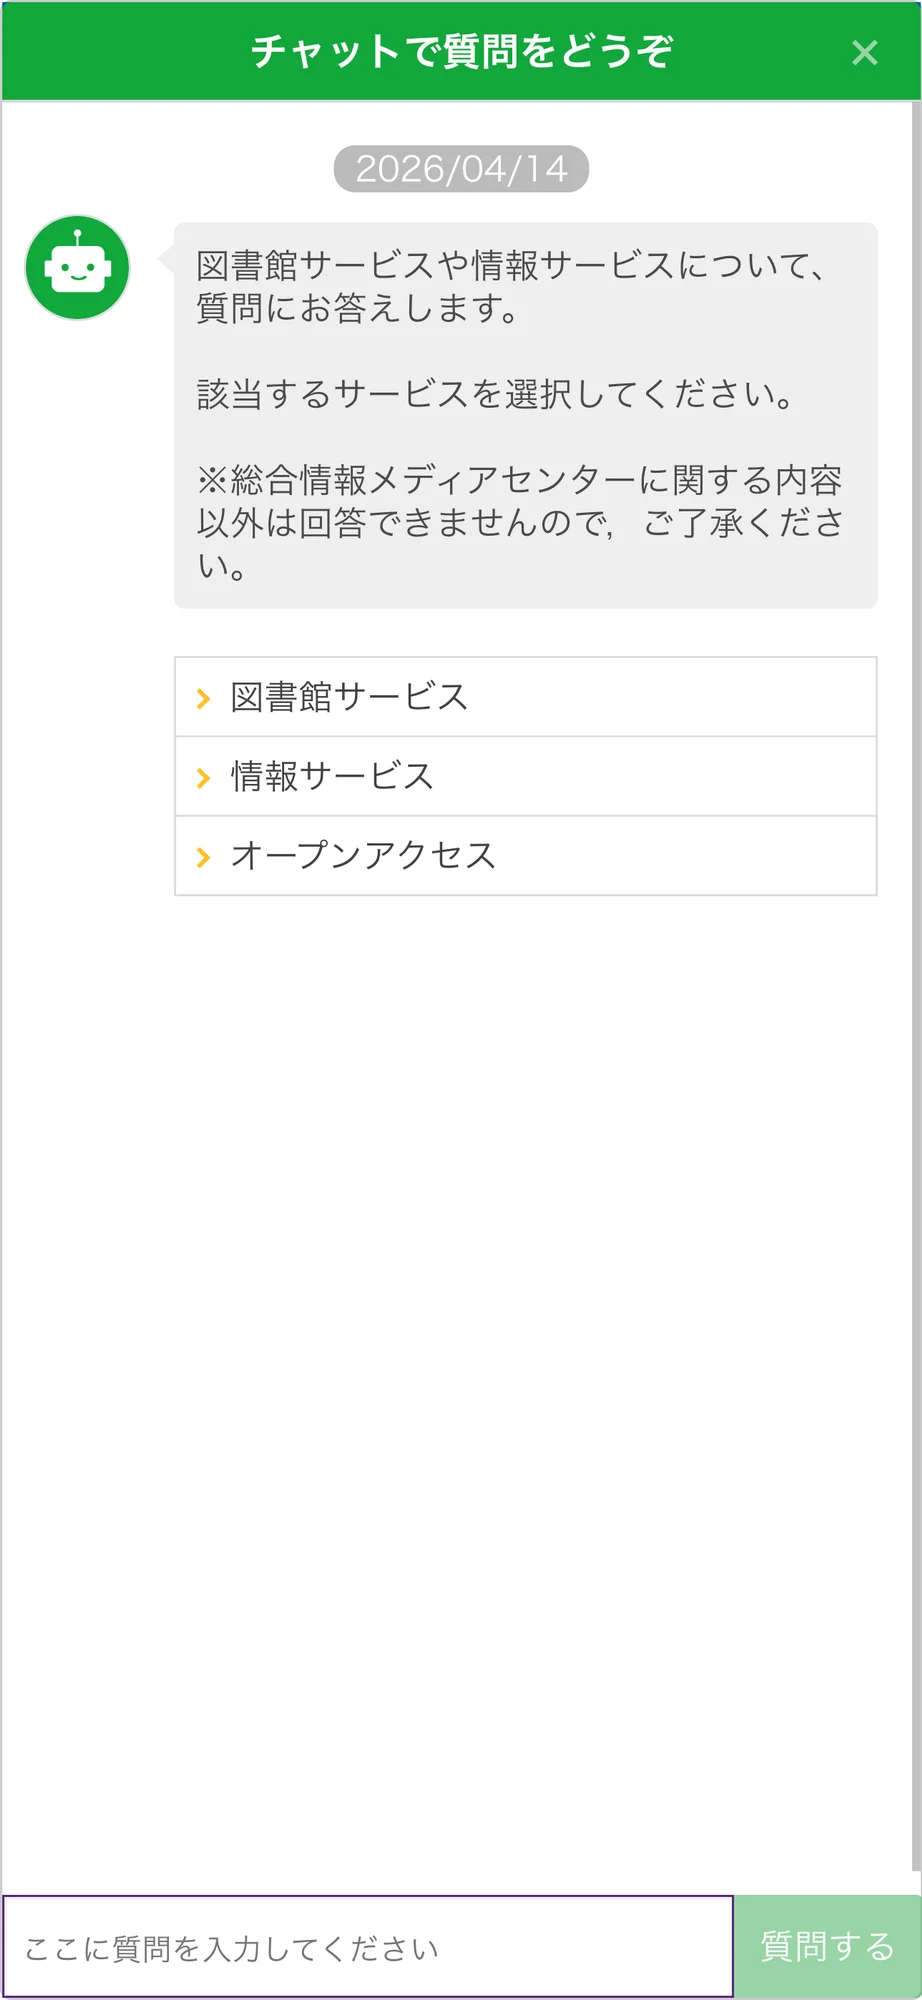This screenshot has height=2000, width=922.
Task: Click the smiling face of the chatbot icon
Action: click(77, 272)
